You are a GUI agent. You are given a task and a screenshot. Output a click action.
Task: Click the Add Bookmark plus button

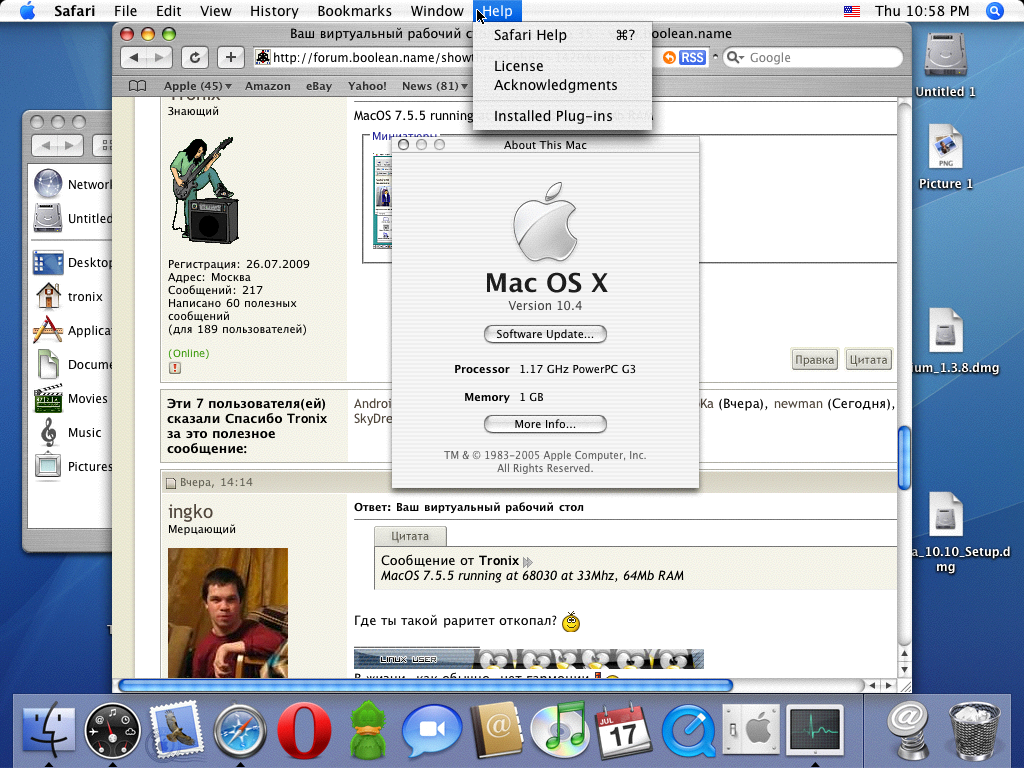(x=230, y=57)
